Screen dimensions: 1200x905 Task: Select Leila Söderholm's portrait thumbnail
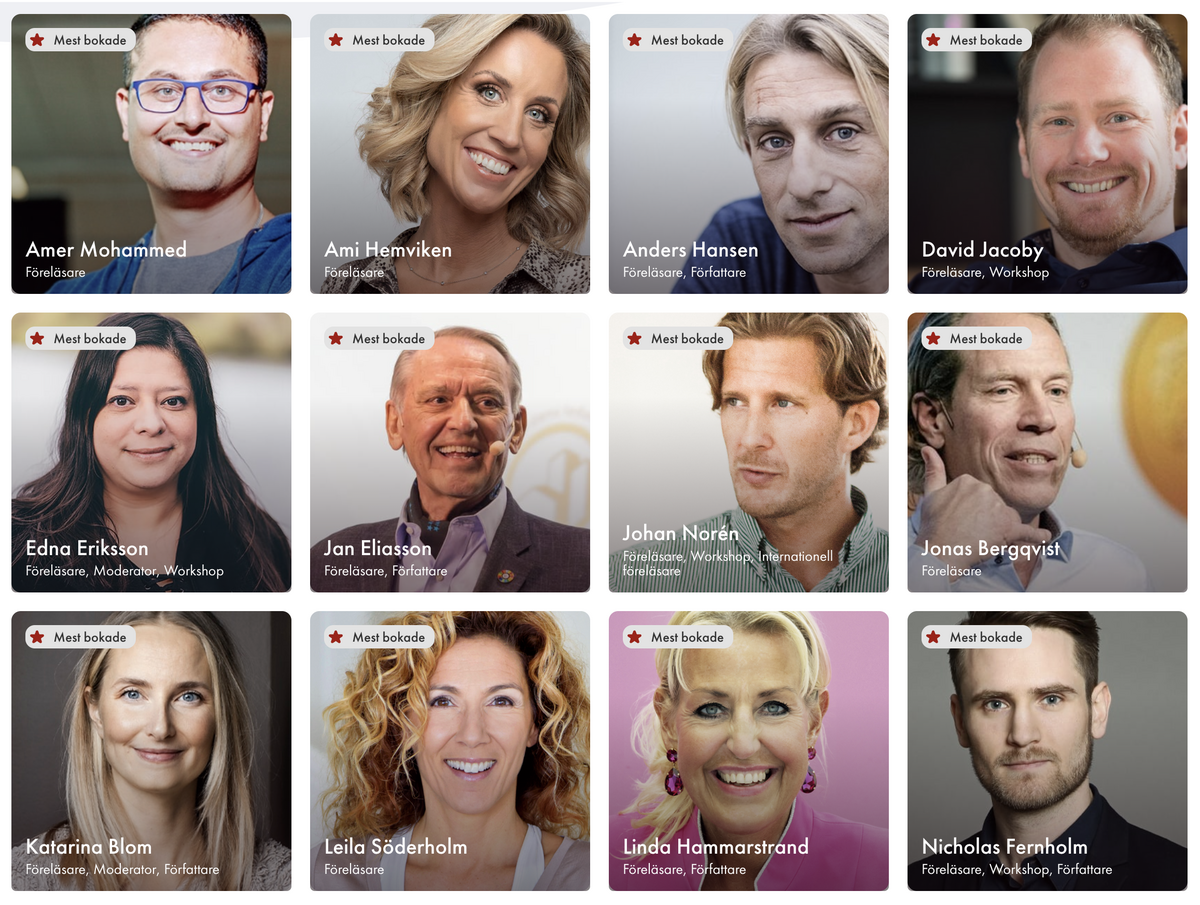click(x=450, y=751)
